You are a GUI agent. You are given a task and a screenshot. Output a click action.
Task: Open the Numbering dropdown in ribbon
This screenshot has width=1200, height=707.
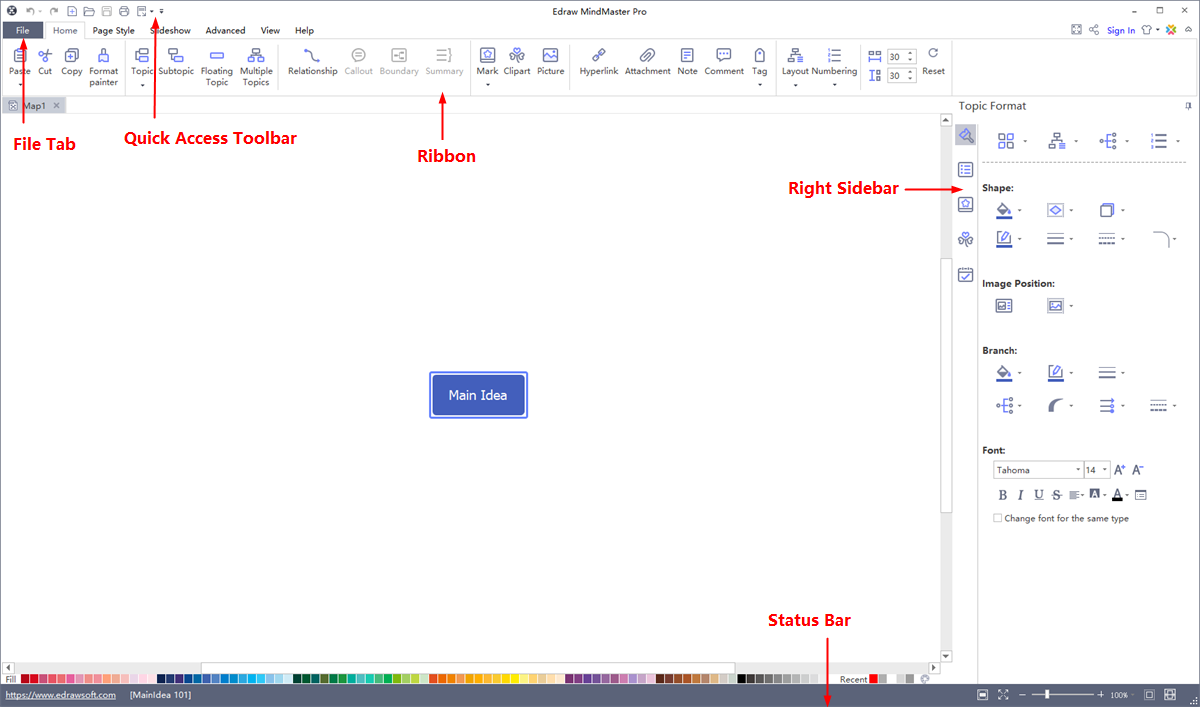[x=834, y=85]
